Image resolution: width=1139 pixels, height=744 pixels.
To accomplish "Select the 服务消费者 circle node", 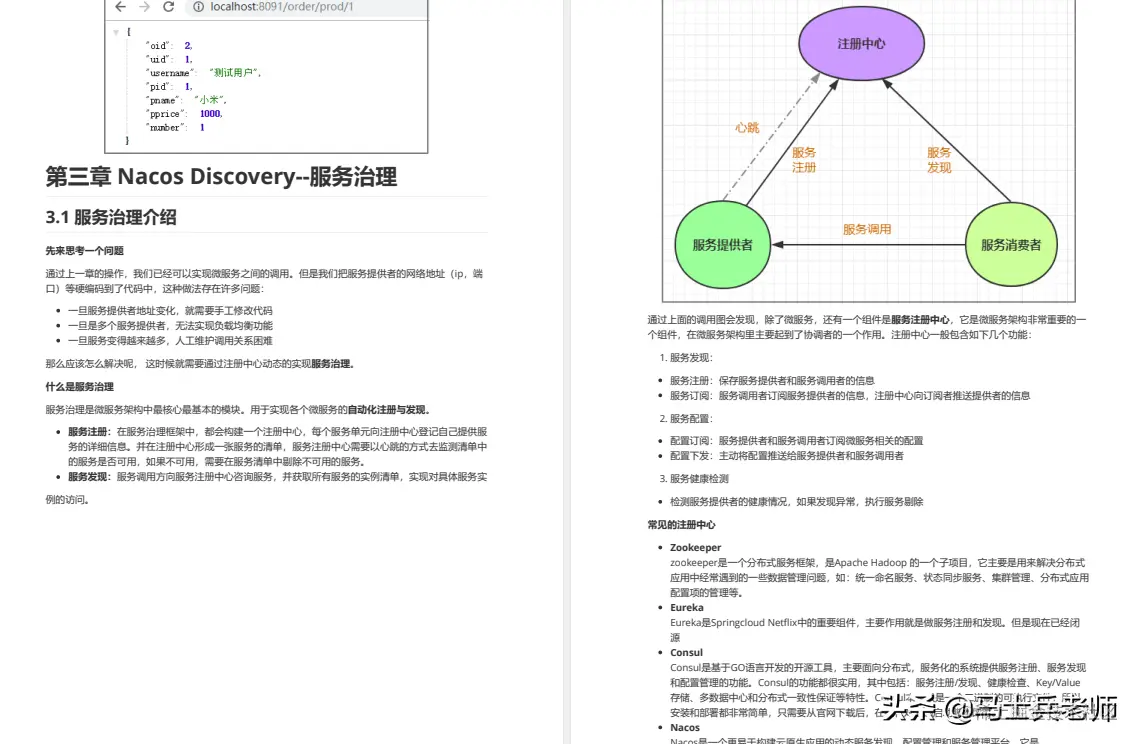I will [x=1010, y=243].
